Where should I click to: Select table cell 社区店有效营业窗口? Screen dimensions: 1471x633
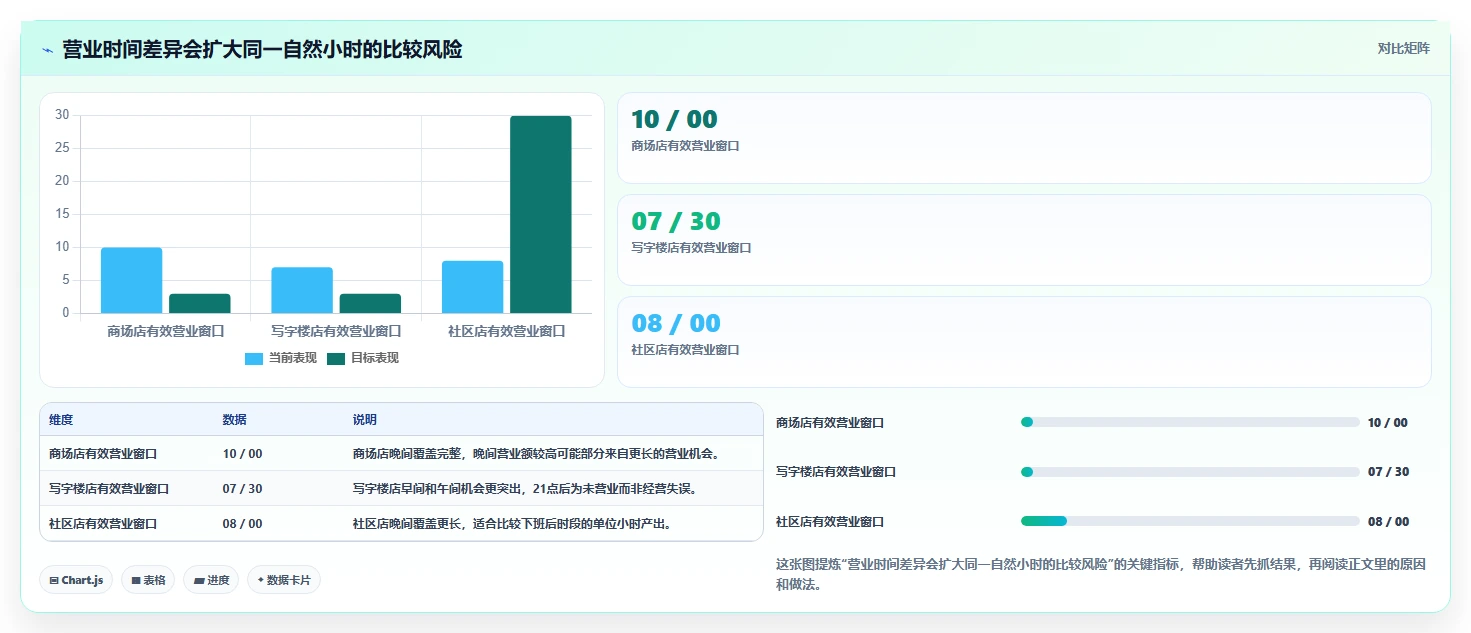[103, 523]
